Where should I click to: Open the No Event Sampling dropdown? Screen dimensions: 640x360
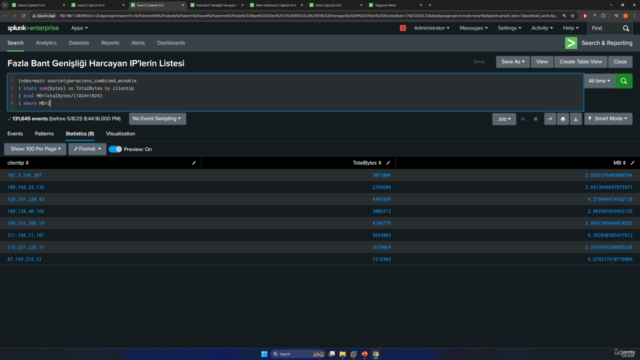click(x=157, y=119)
